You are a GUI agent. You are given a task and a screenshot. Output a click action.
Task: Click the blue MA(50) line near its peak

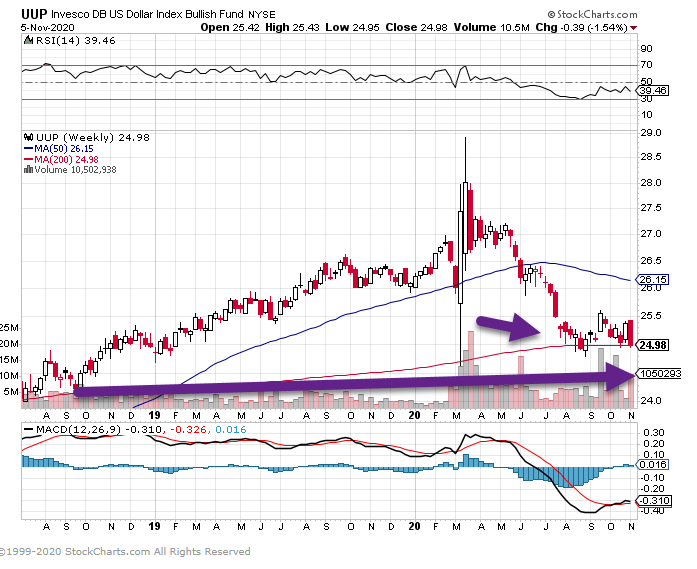(542, 262)
